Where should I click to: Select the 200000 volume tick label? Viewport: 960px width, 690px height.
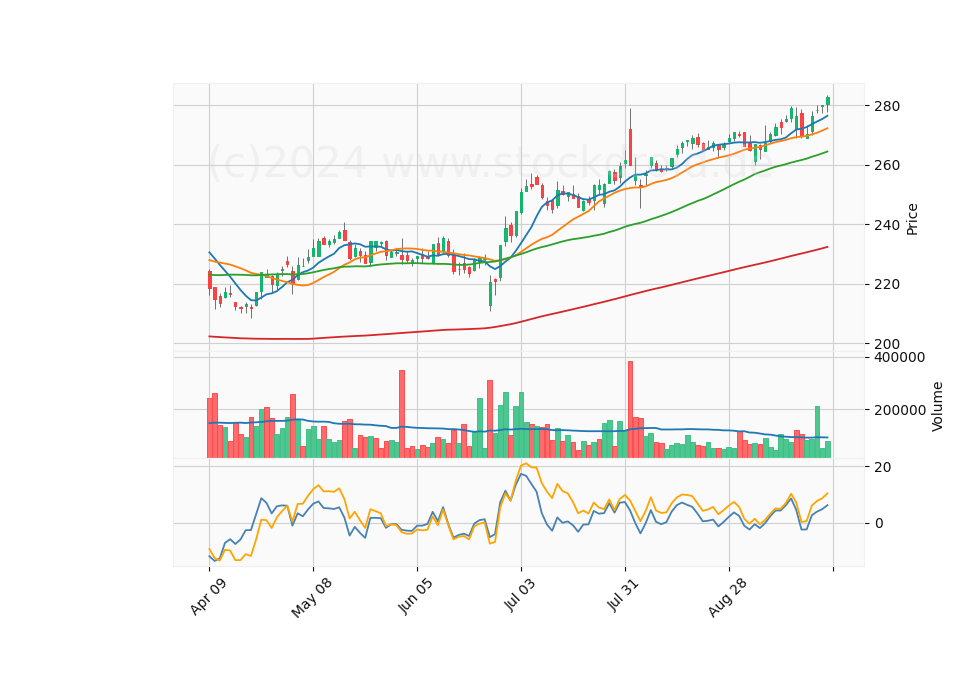click(x=900, y=410)
